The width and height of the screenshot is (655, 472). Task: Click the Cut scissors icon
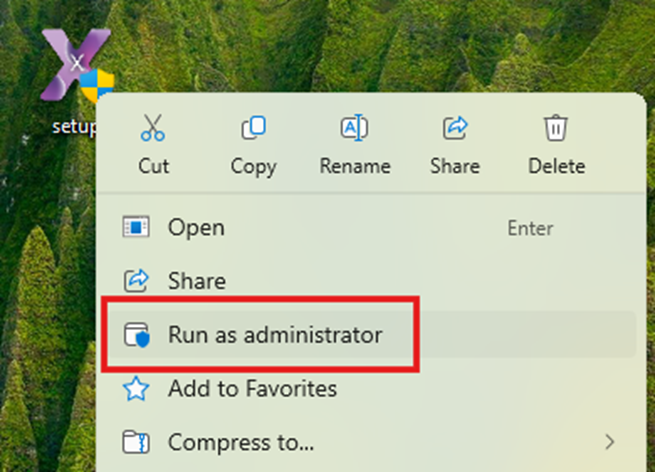pyautogui.click(x=153, y=129)
